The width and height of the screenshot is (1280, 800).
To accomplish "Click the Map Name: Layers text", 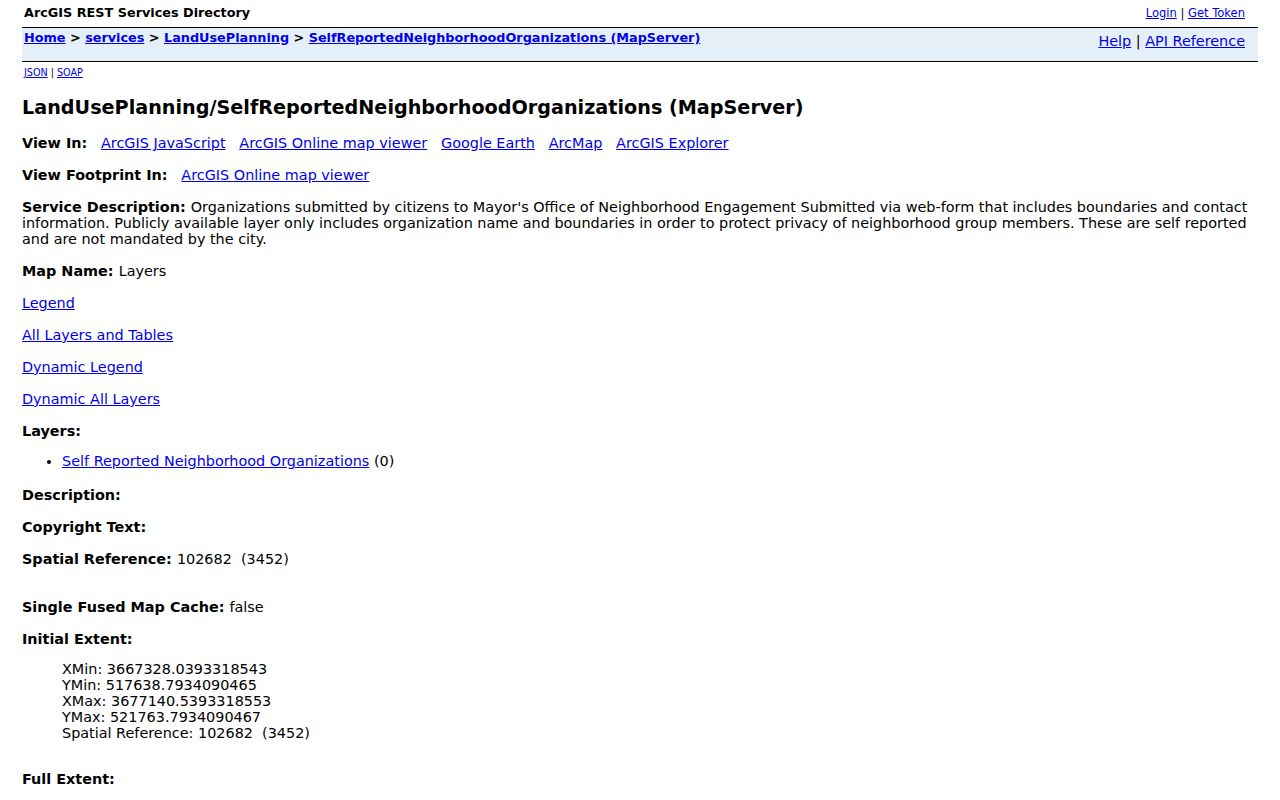I will [94, 271].
